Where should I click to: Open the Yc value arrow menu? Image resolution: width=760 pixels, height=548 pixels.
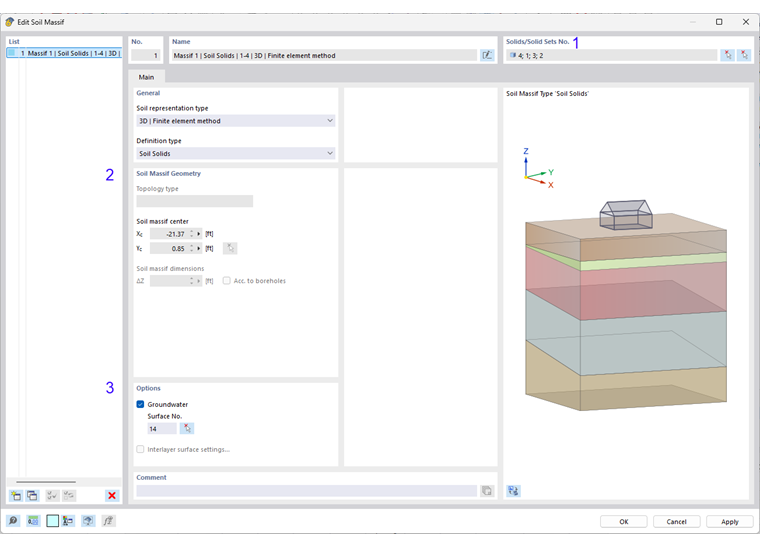(x=199, y=249)
